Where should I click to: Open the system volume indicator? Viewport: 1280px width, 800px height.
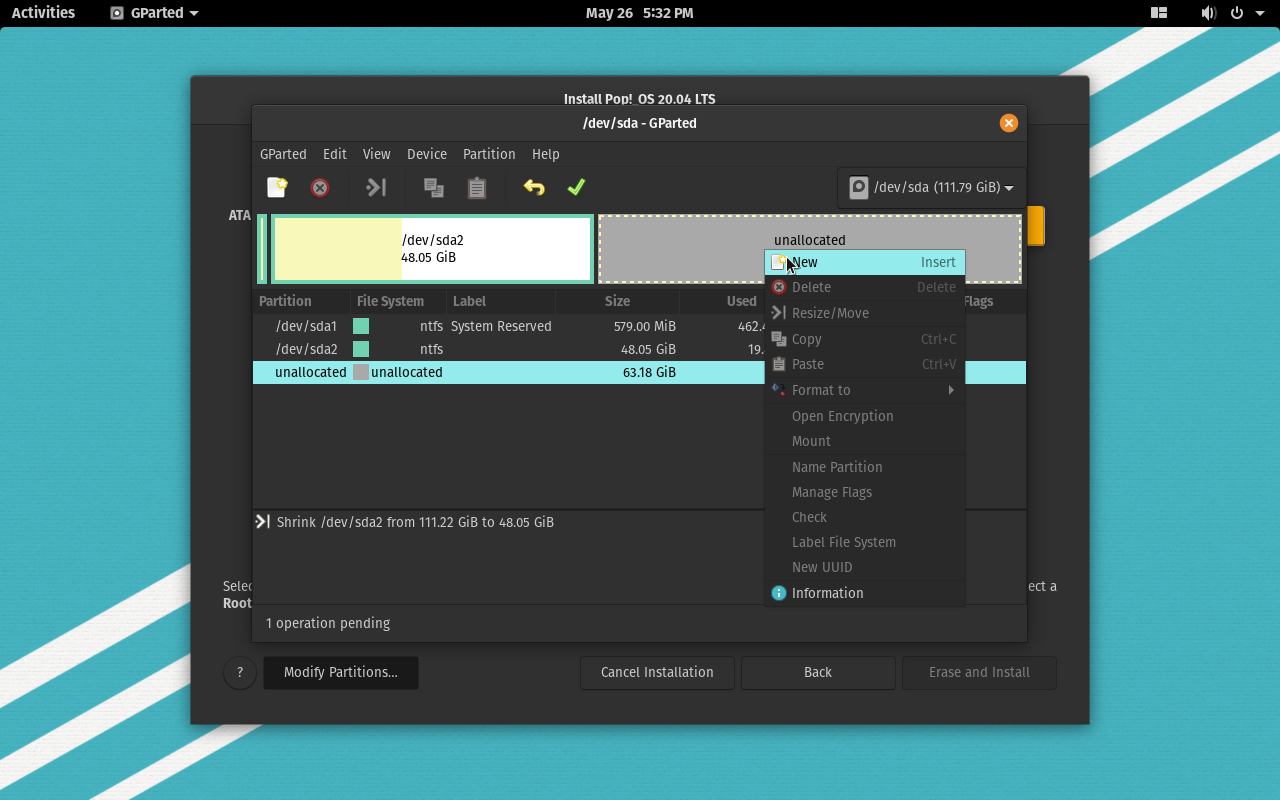(1208, 13)
